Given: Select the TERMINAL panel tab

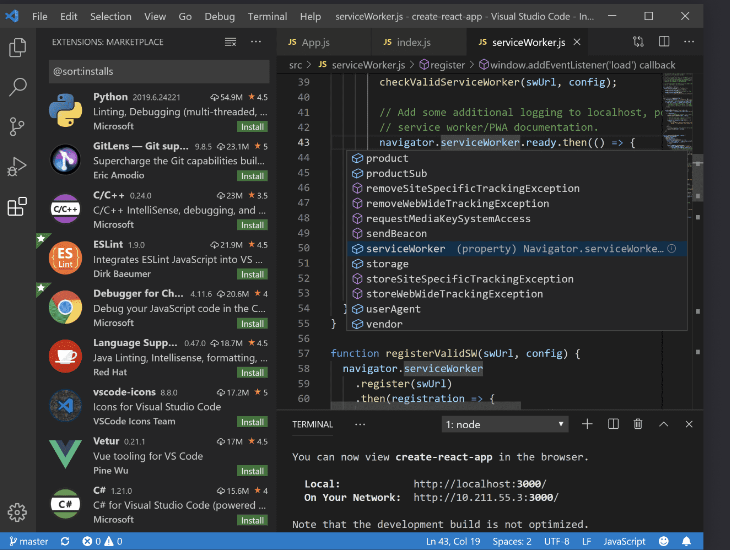Looking at the screenshot, I should click(312, 424).
